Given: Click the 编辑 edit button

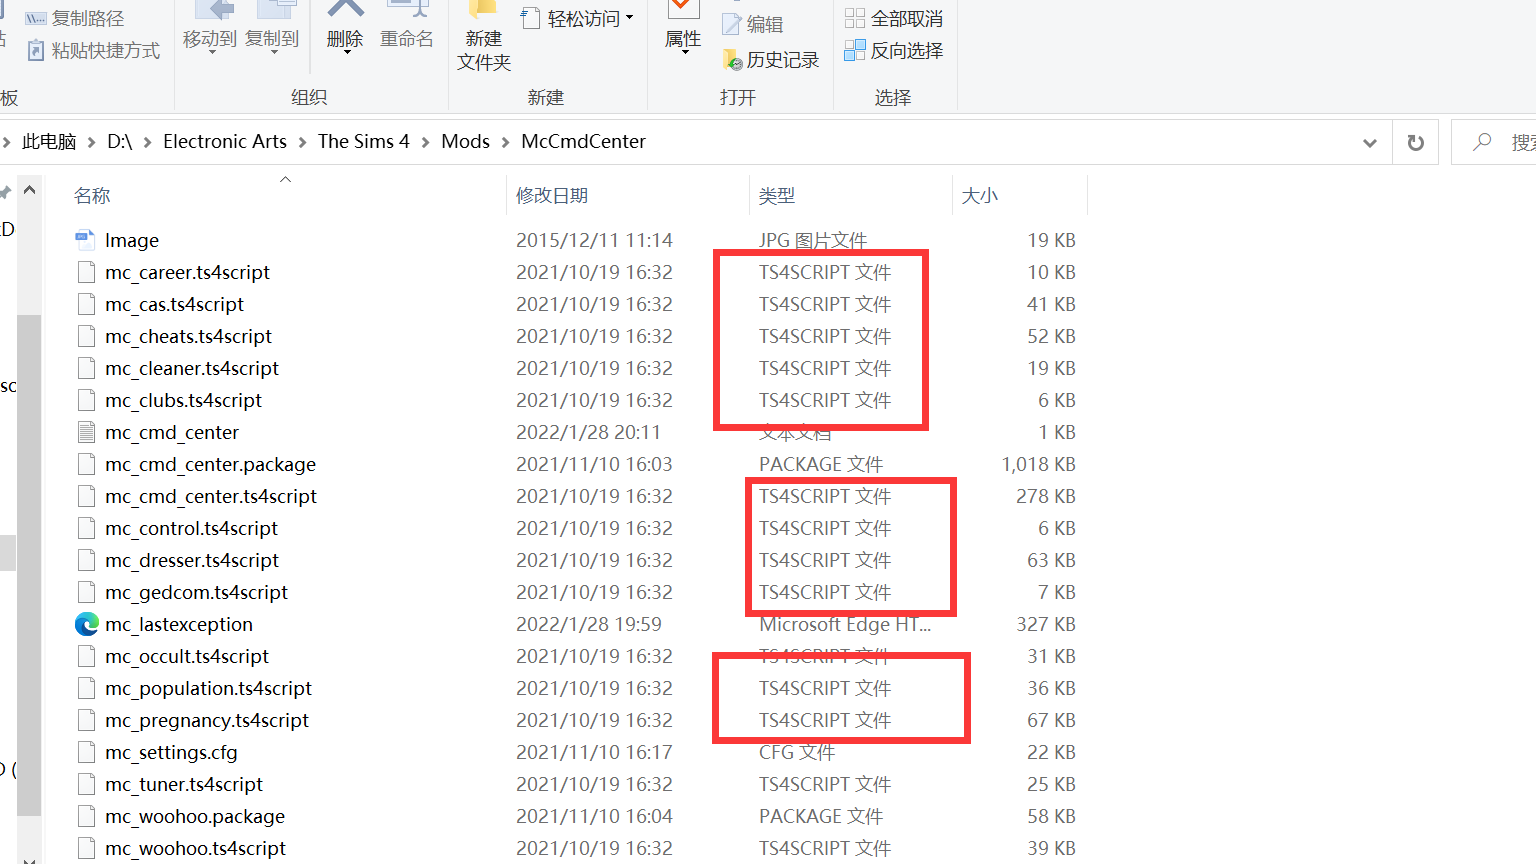Looking at the screenshot, I should [753, 24].
